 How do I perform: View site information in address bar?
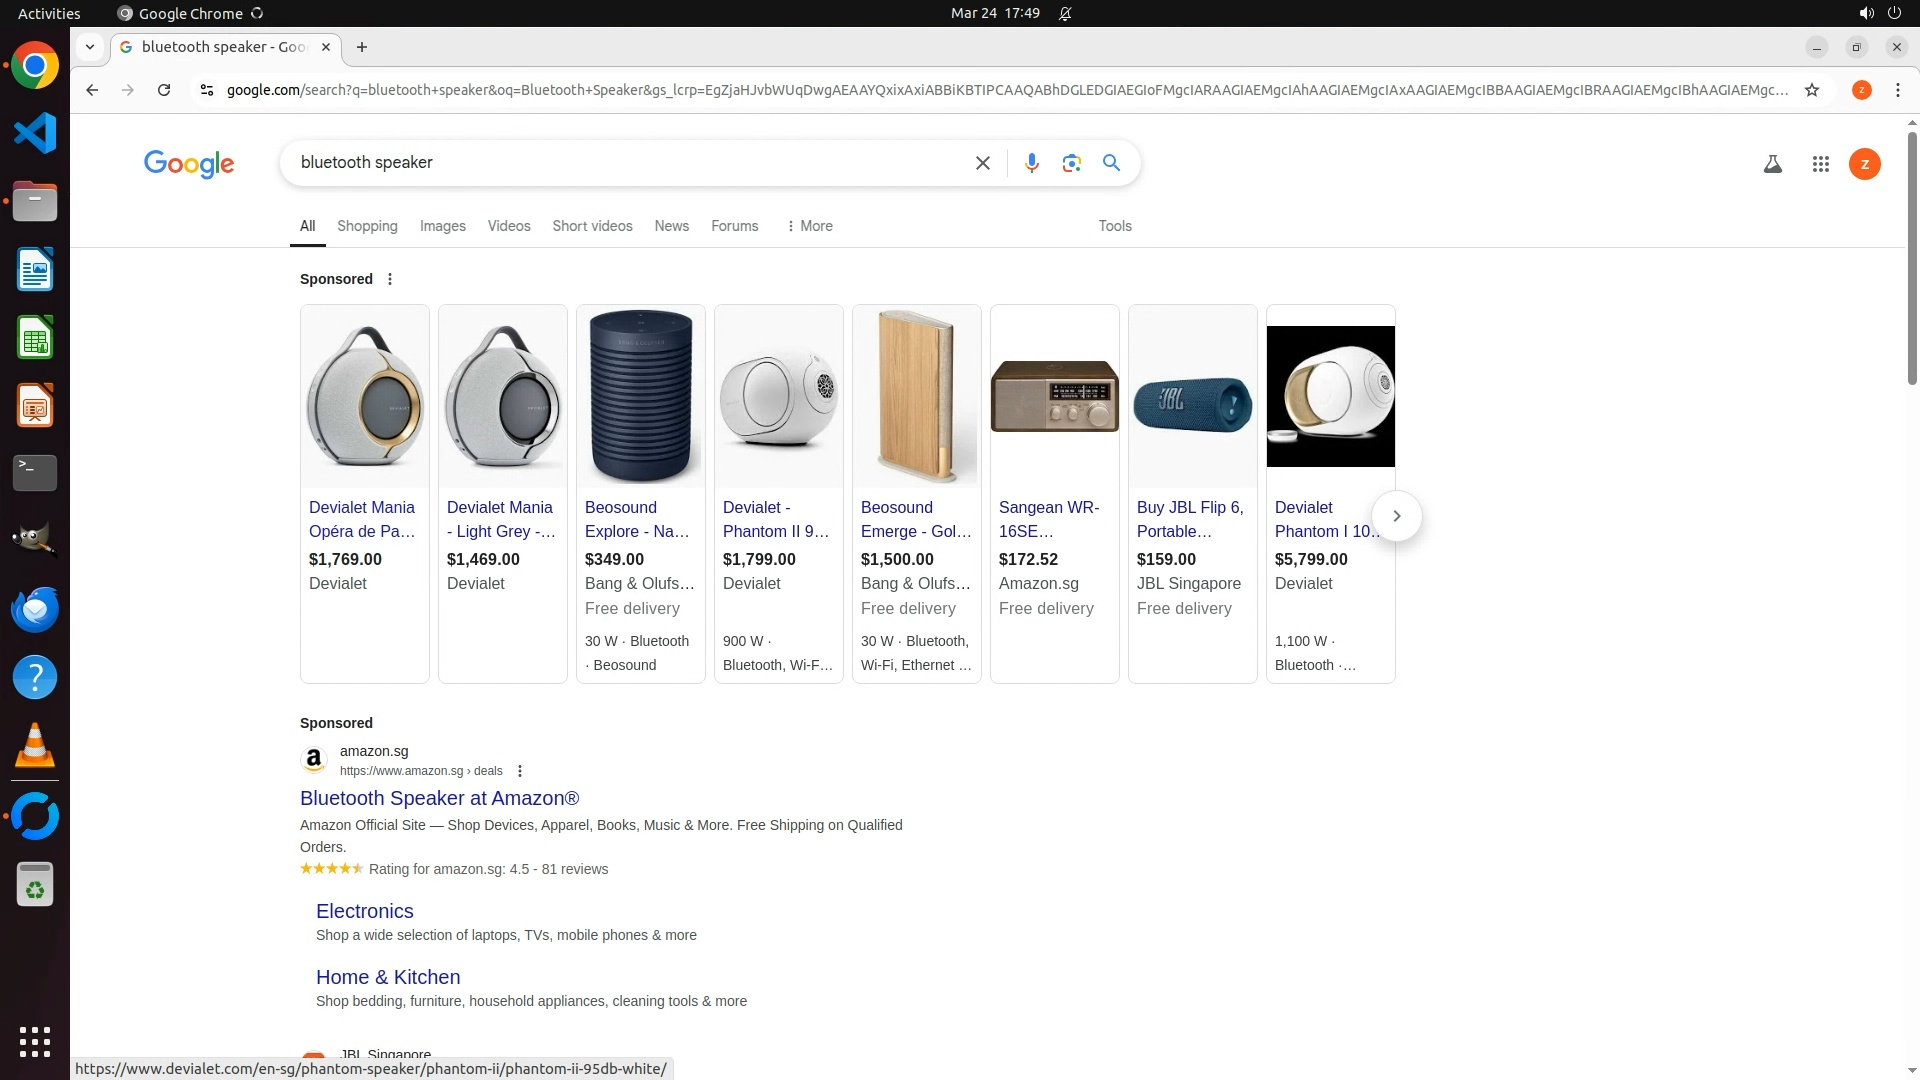207,90
